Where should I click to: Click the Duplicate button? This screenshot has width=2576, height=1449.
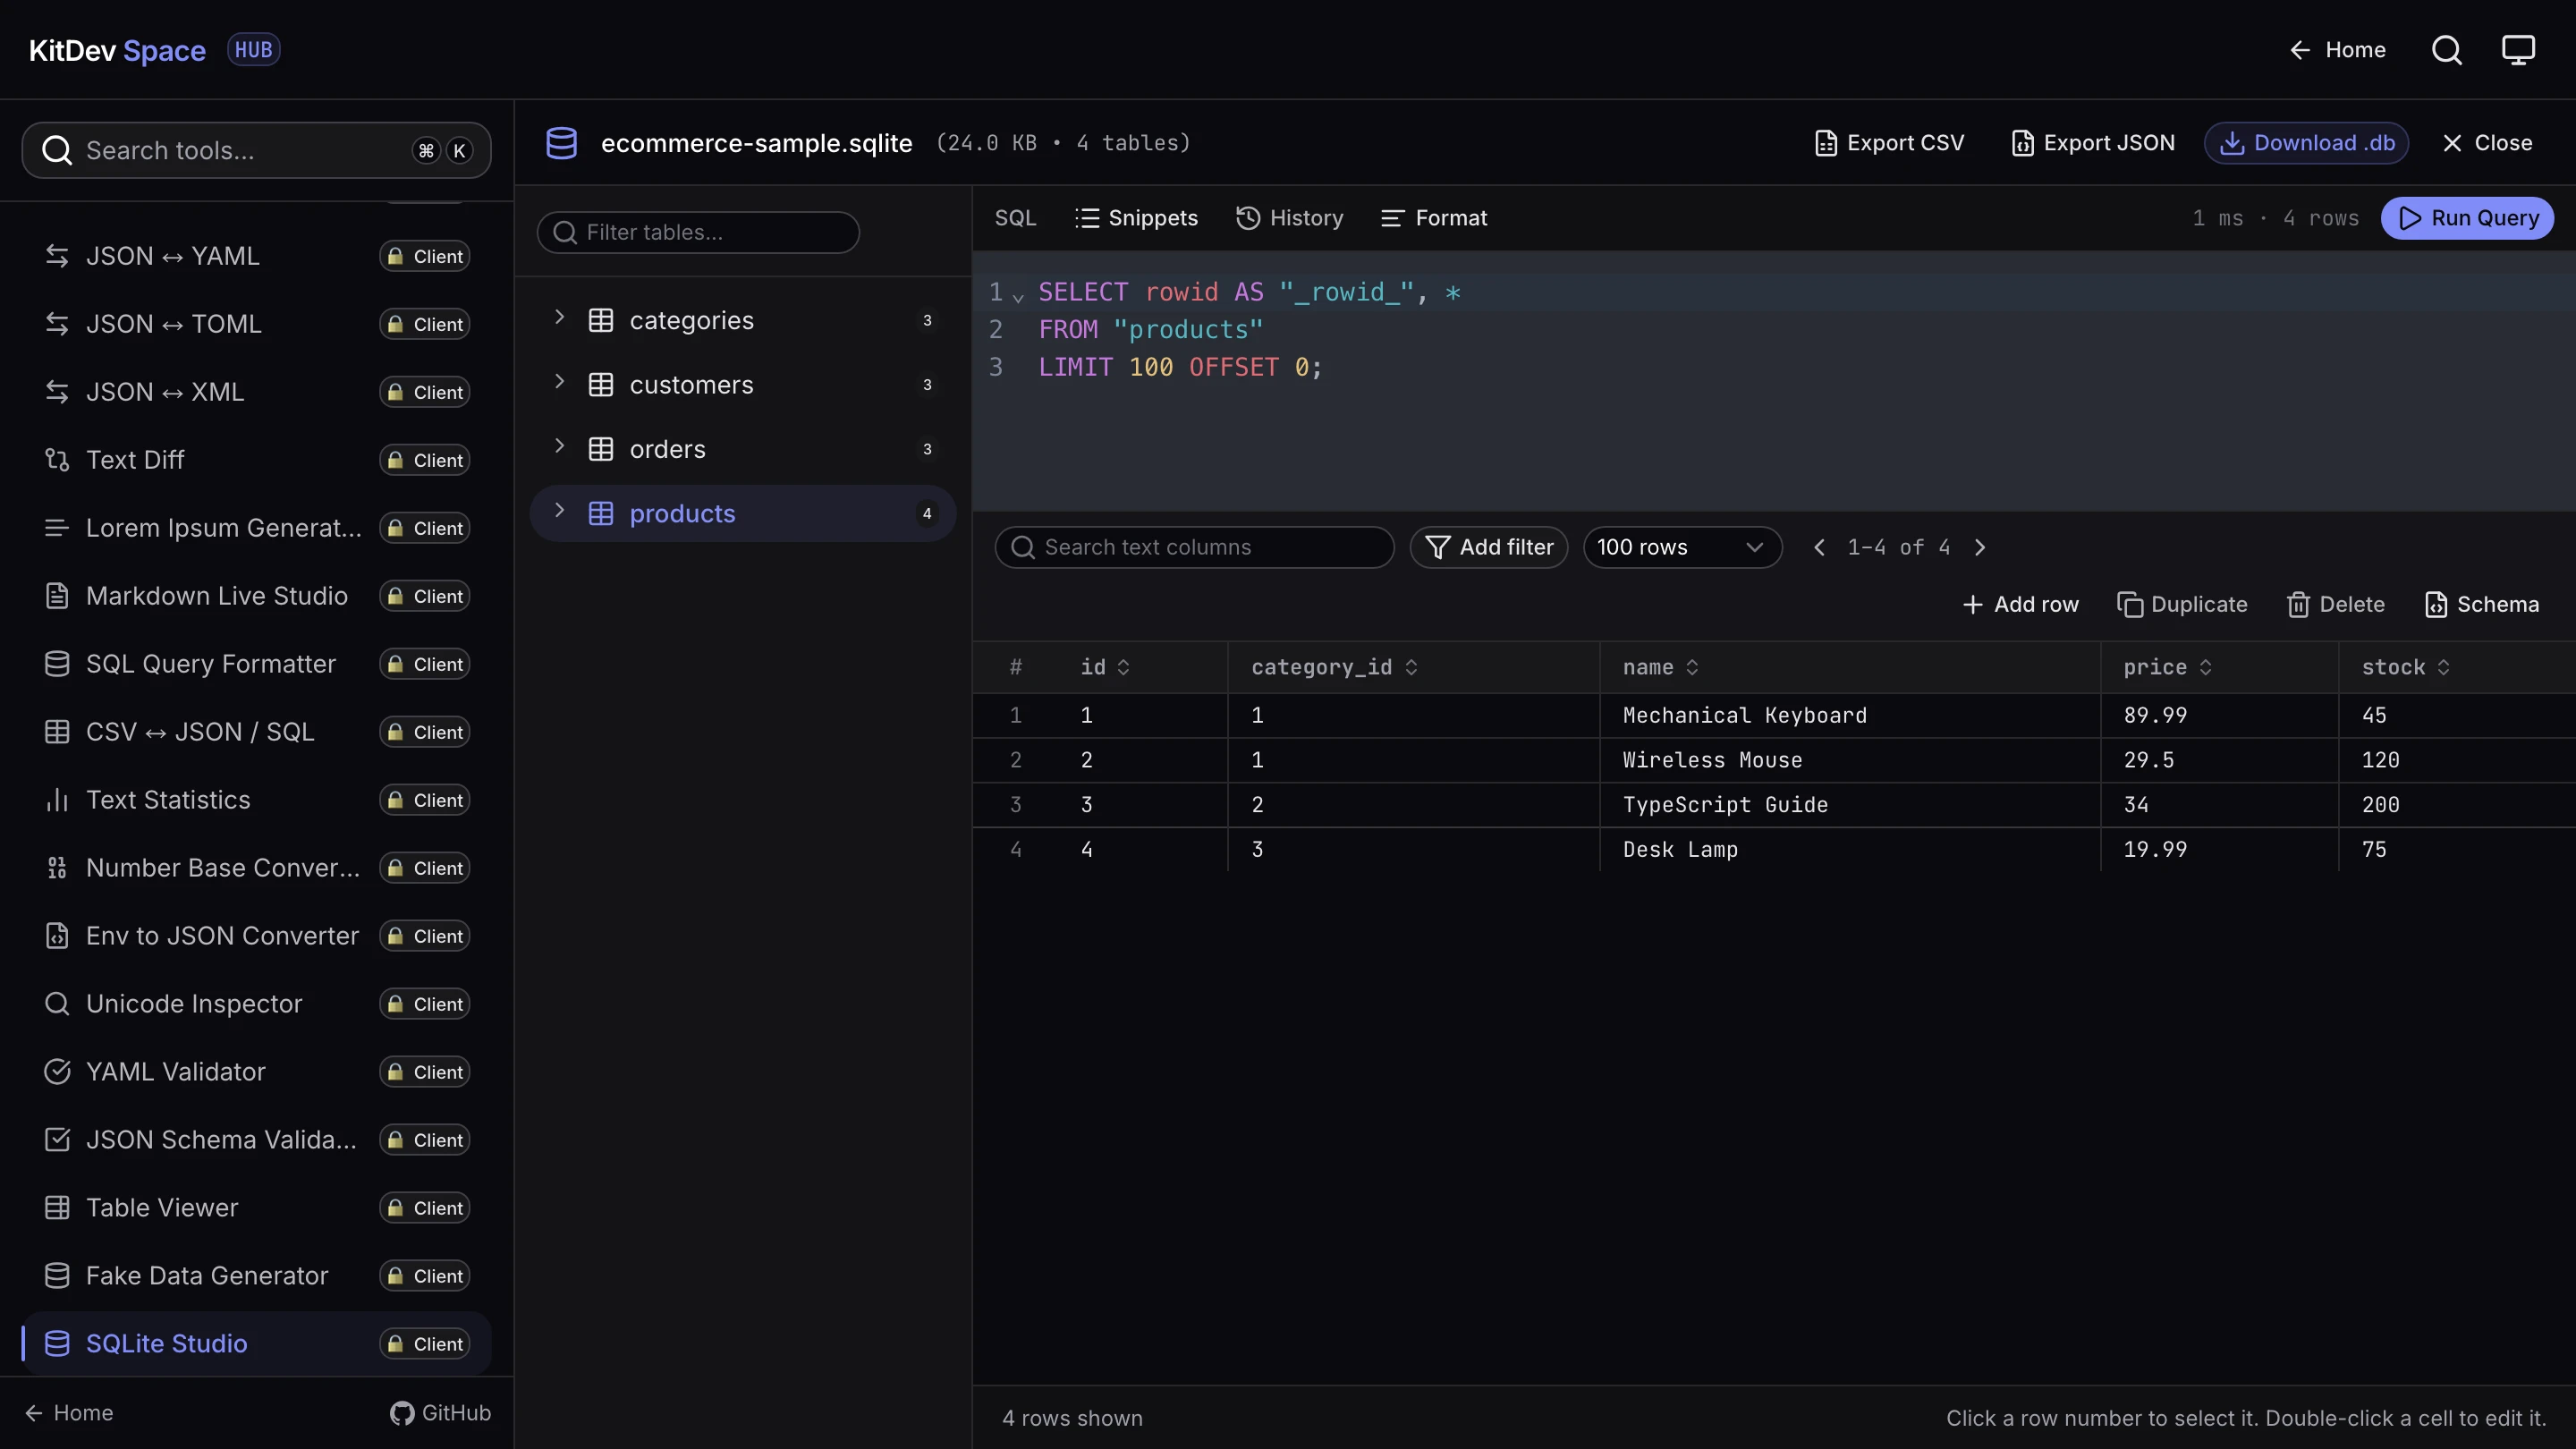click(2182, 605)
